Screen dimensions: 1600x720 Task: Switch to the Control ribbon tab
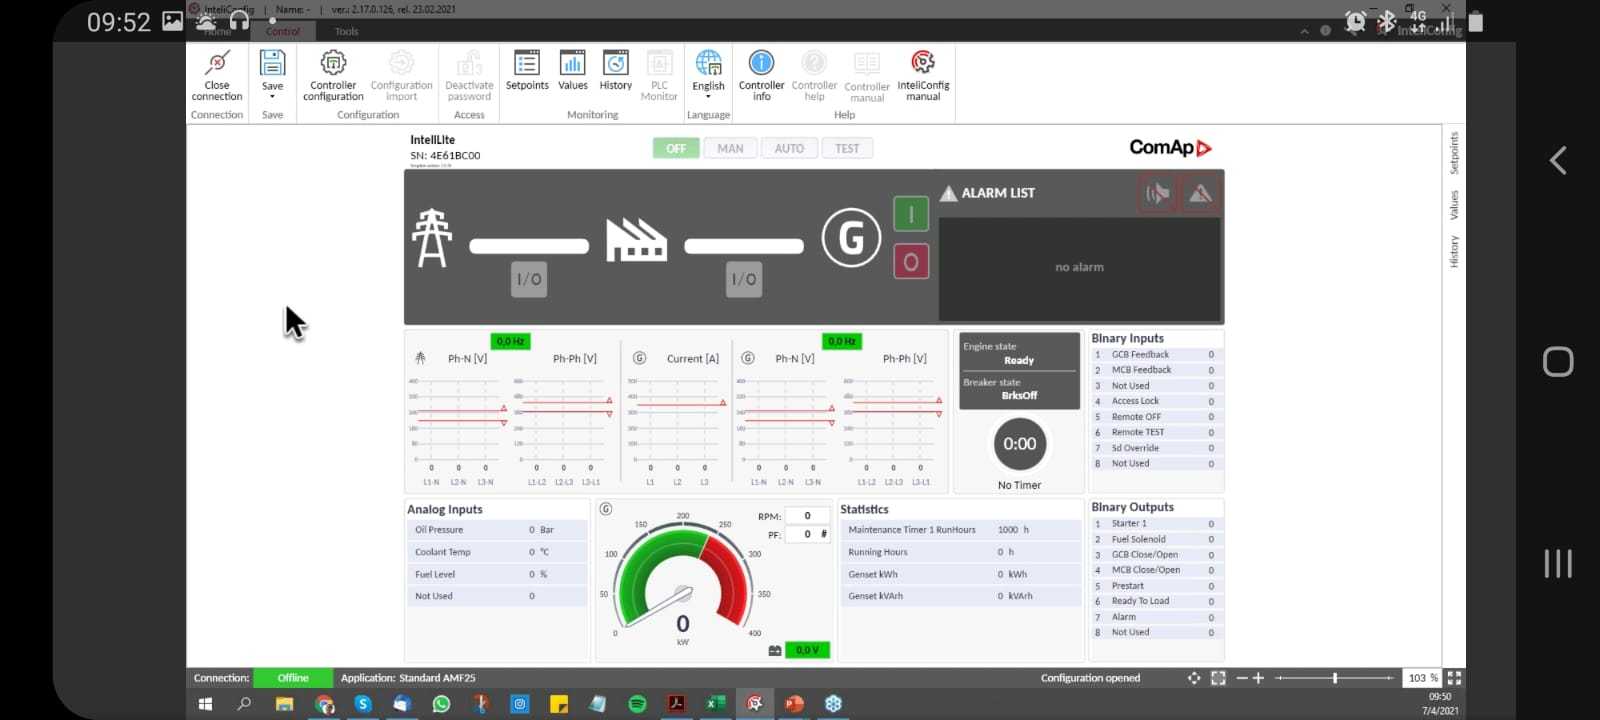(x=283, y=32)
